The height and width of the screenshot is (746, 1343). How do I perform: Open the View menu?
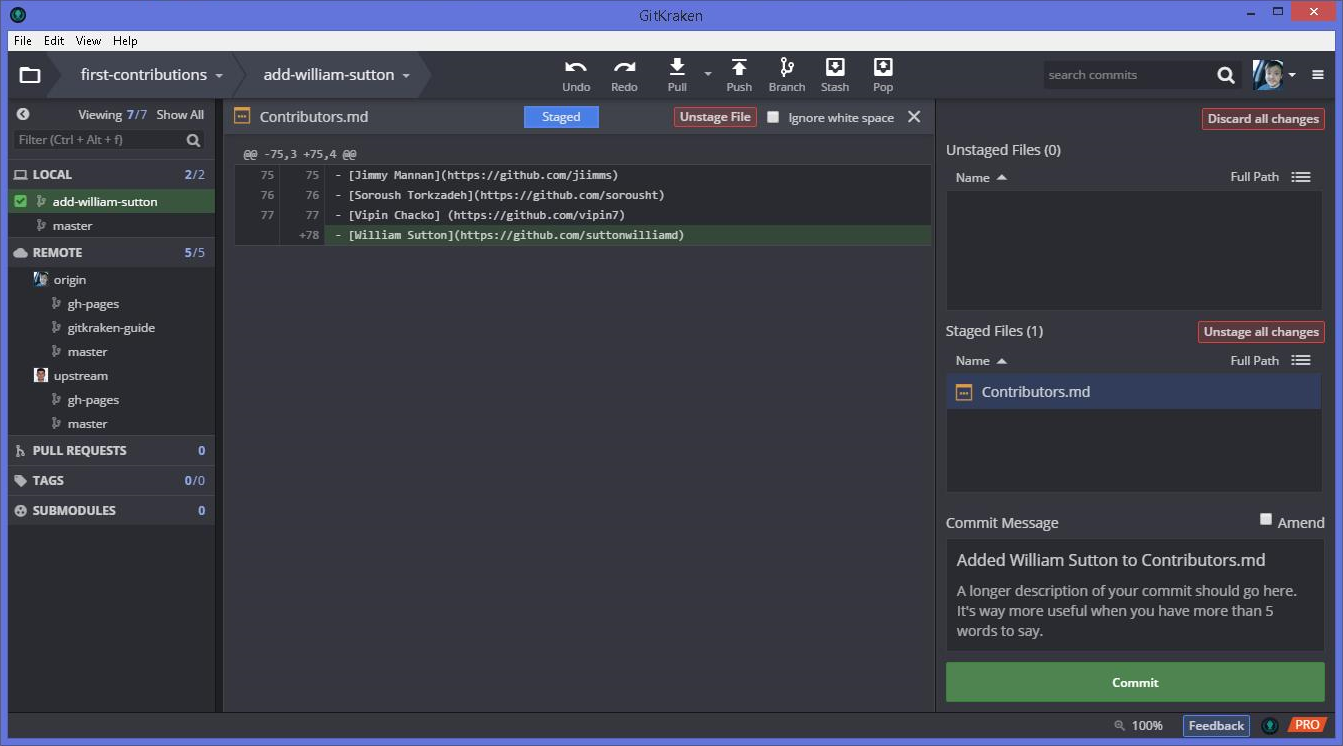[x=88, y=41]
